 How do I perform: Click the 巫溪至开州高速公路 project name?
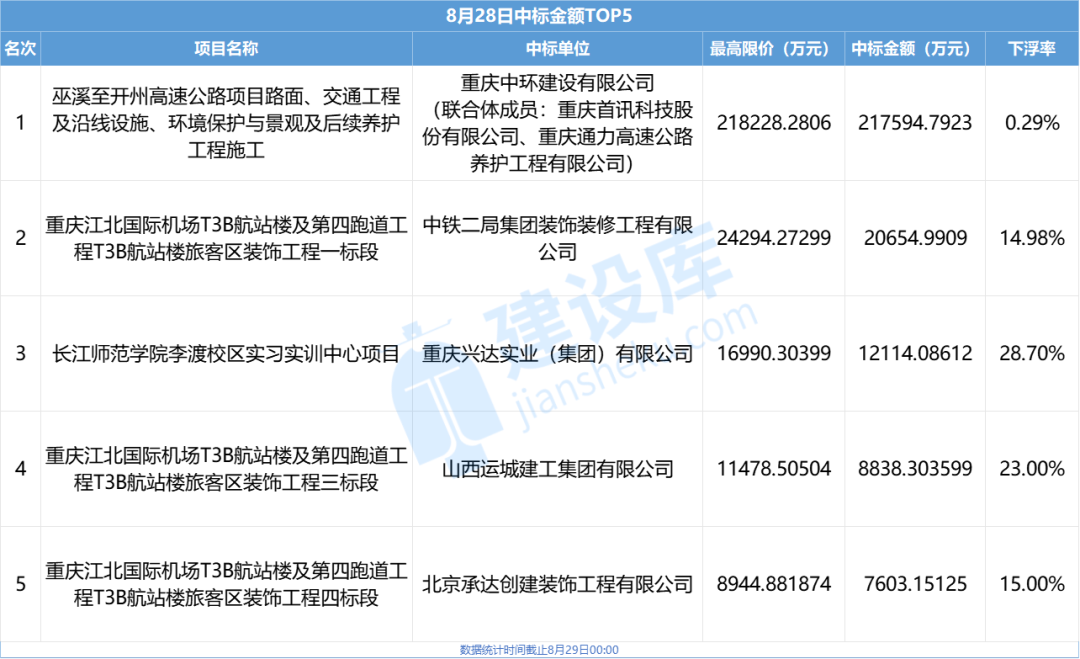point(227,124)
